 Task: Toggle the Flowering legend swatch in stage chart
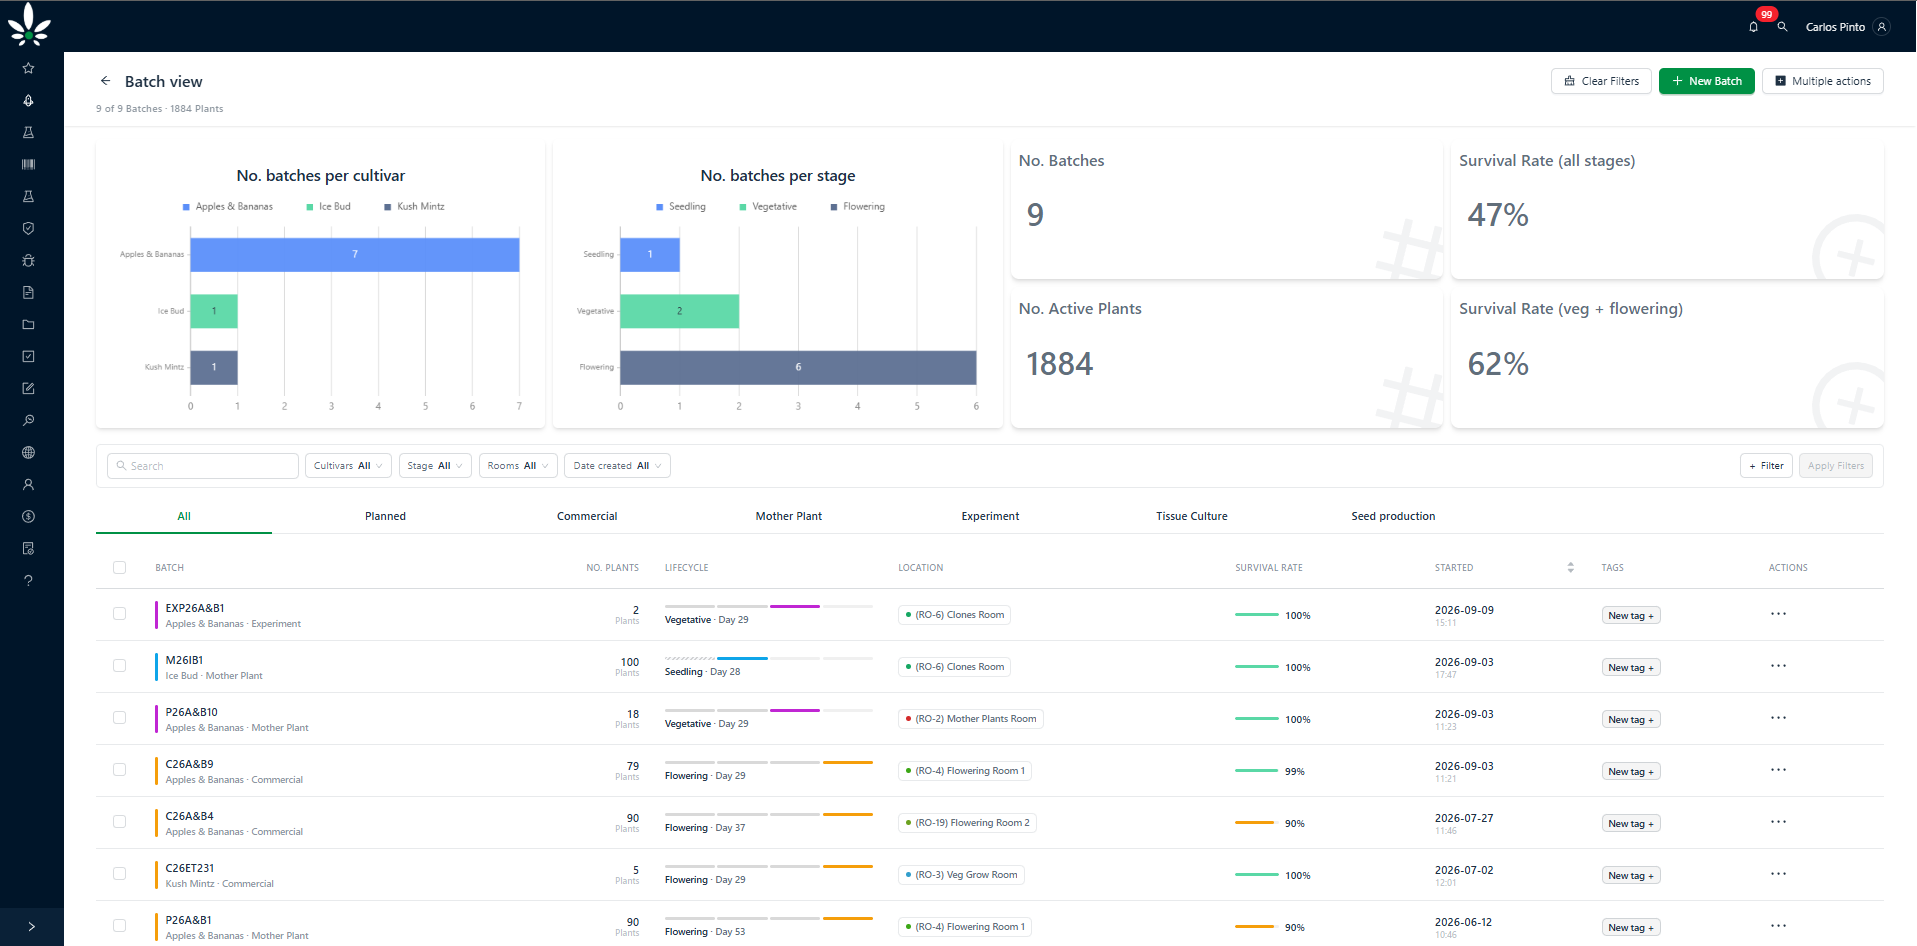pos(834,207)
